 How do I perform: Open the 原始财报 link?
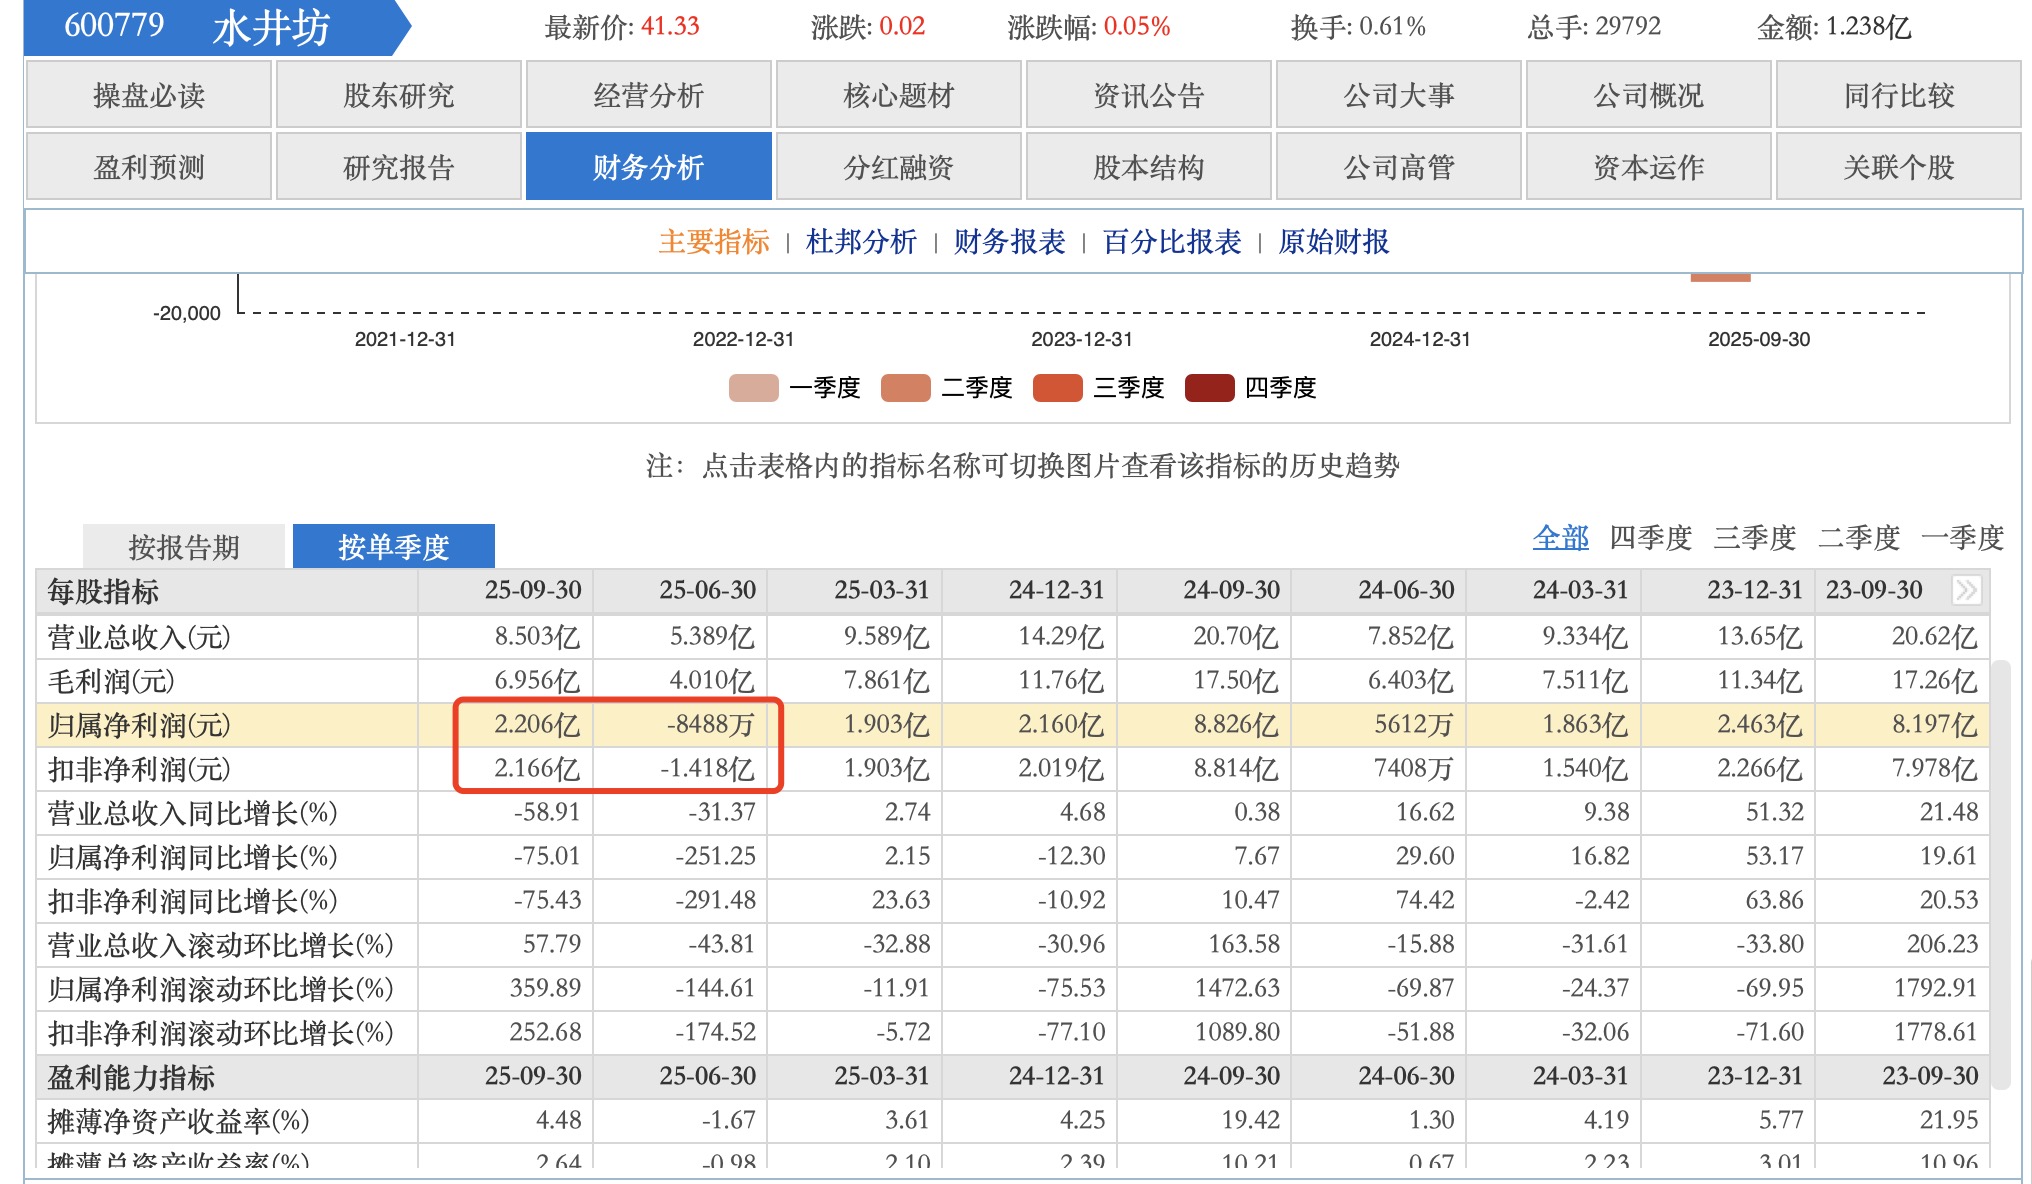click(1333, 242)
